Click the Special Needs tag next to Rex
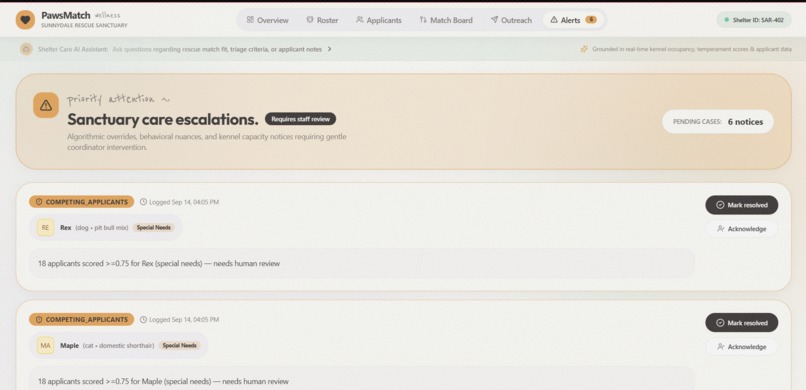This screenshot has width=806, height=390. pyautogui.click(x=154, y=227)
